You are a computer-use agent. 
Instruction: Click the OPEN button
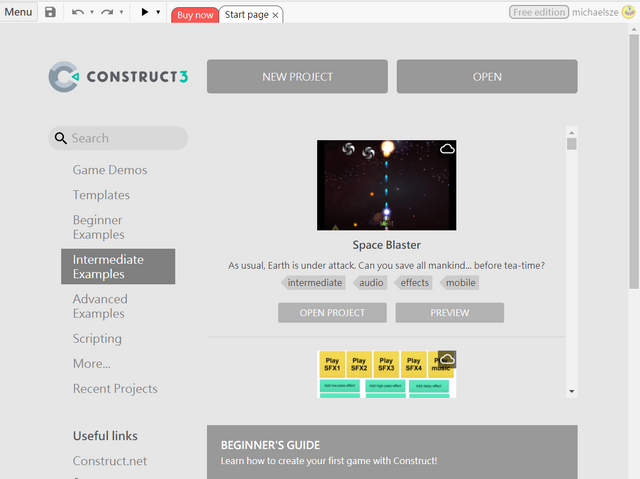tap(487, 77)
